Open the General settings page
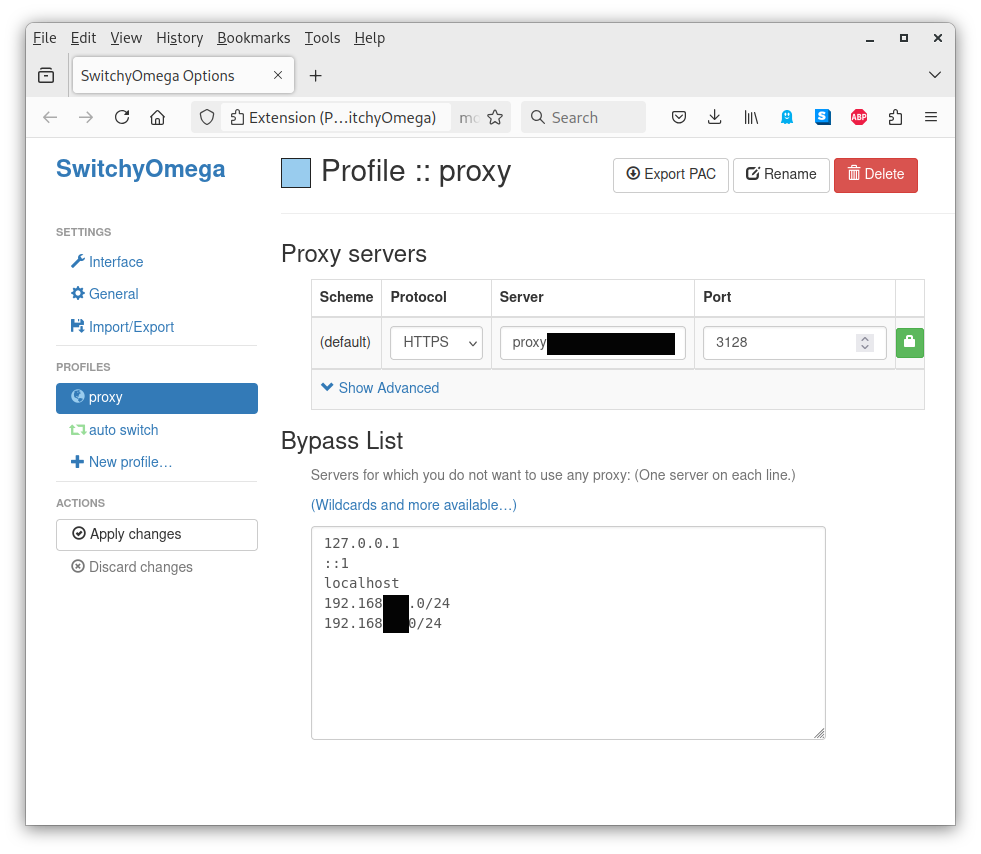 [104, 293]
